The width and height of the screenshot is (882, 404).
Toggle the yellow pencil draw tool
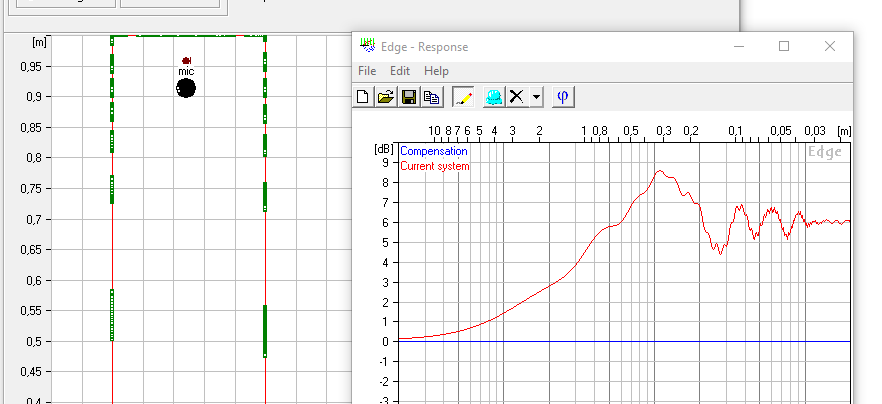tap(463, 97)
